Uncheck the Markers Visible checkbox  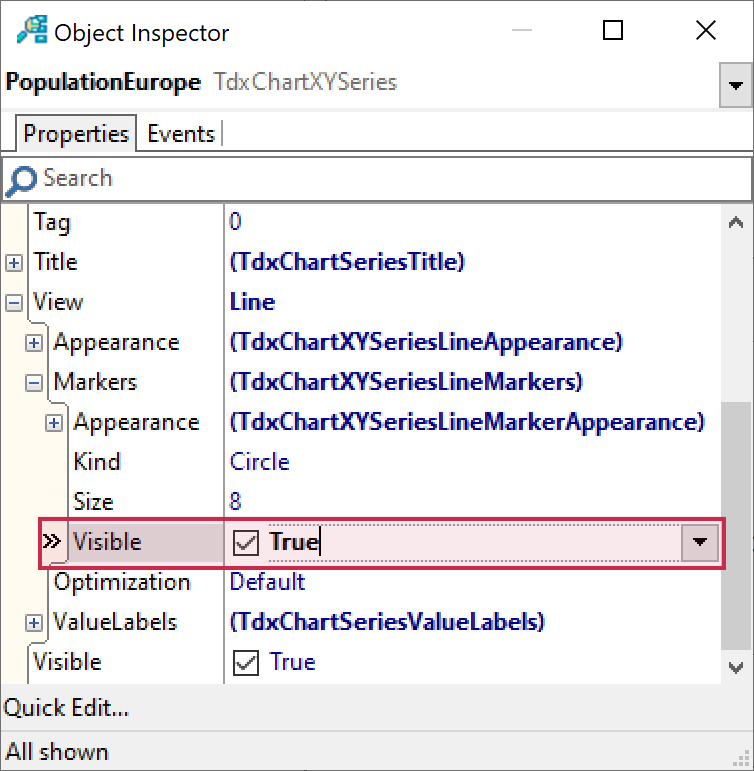(245, 543)
